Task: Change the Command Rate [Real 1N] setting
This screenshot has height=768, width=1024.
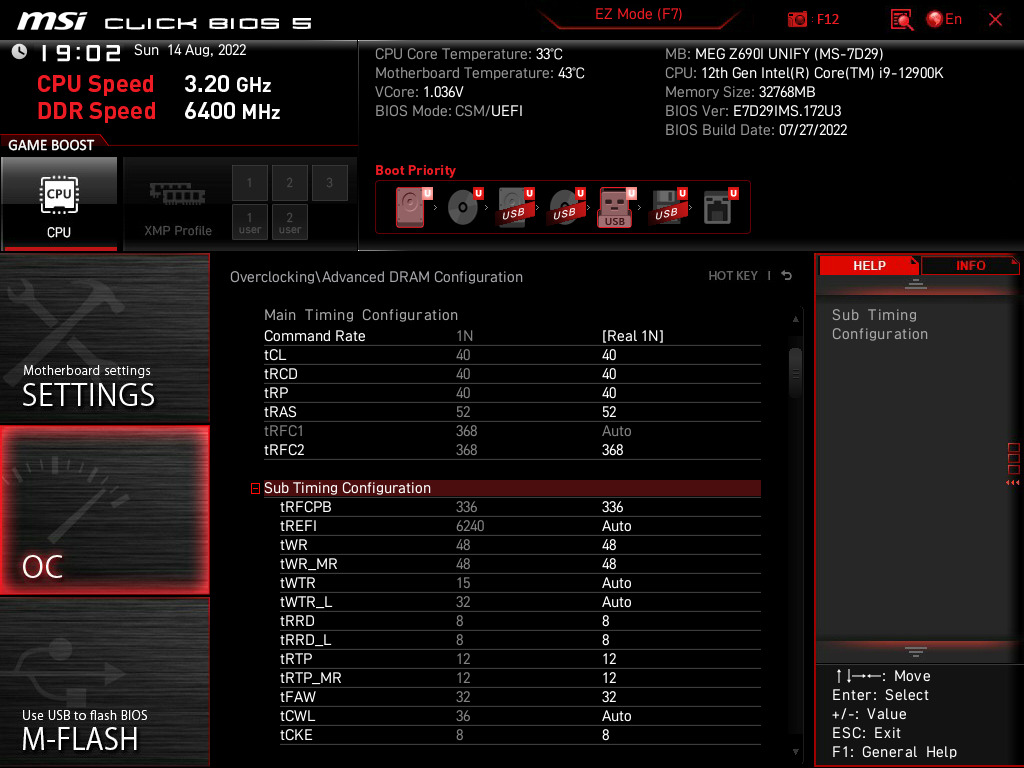Action: pyautogui.click(x=632, y=336)
